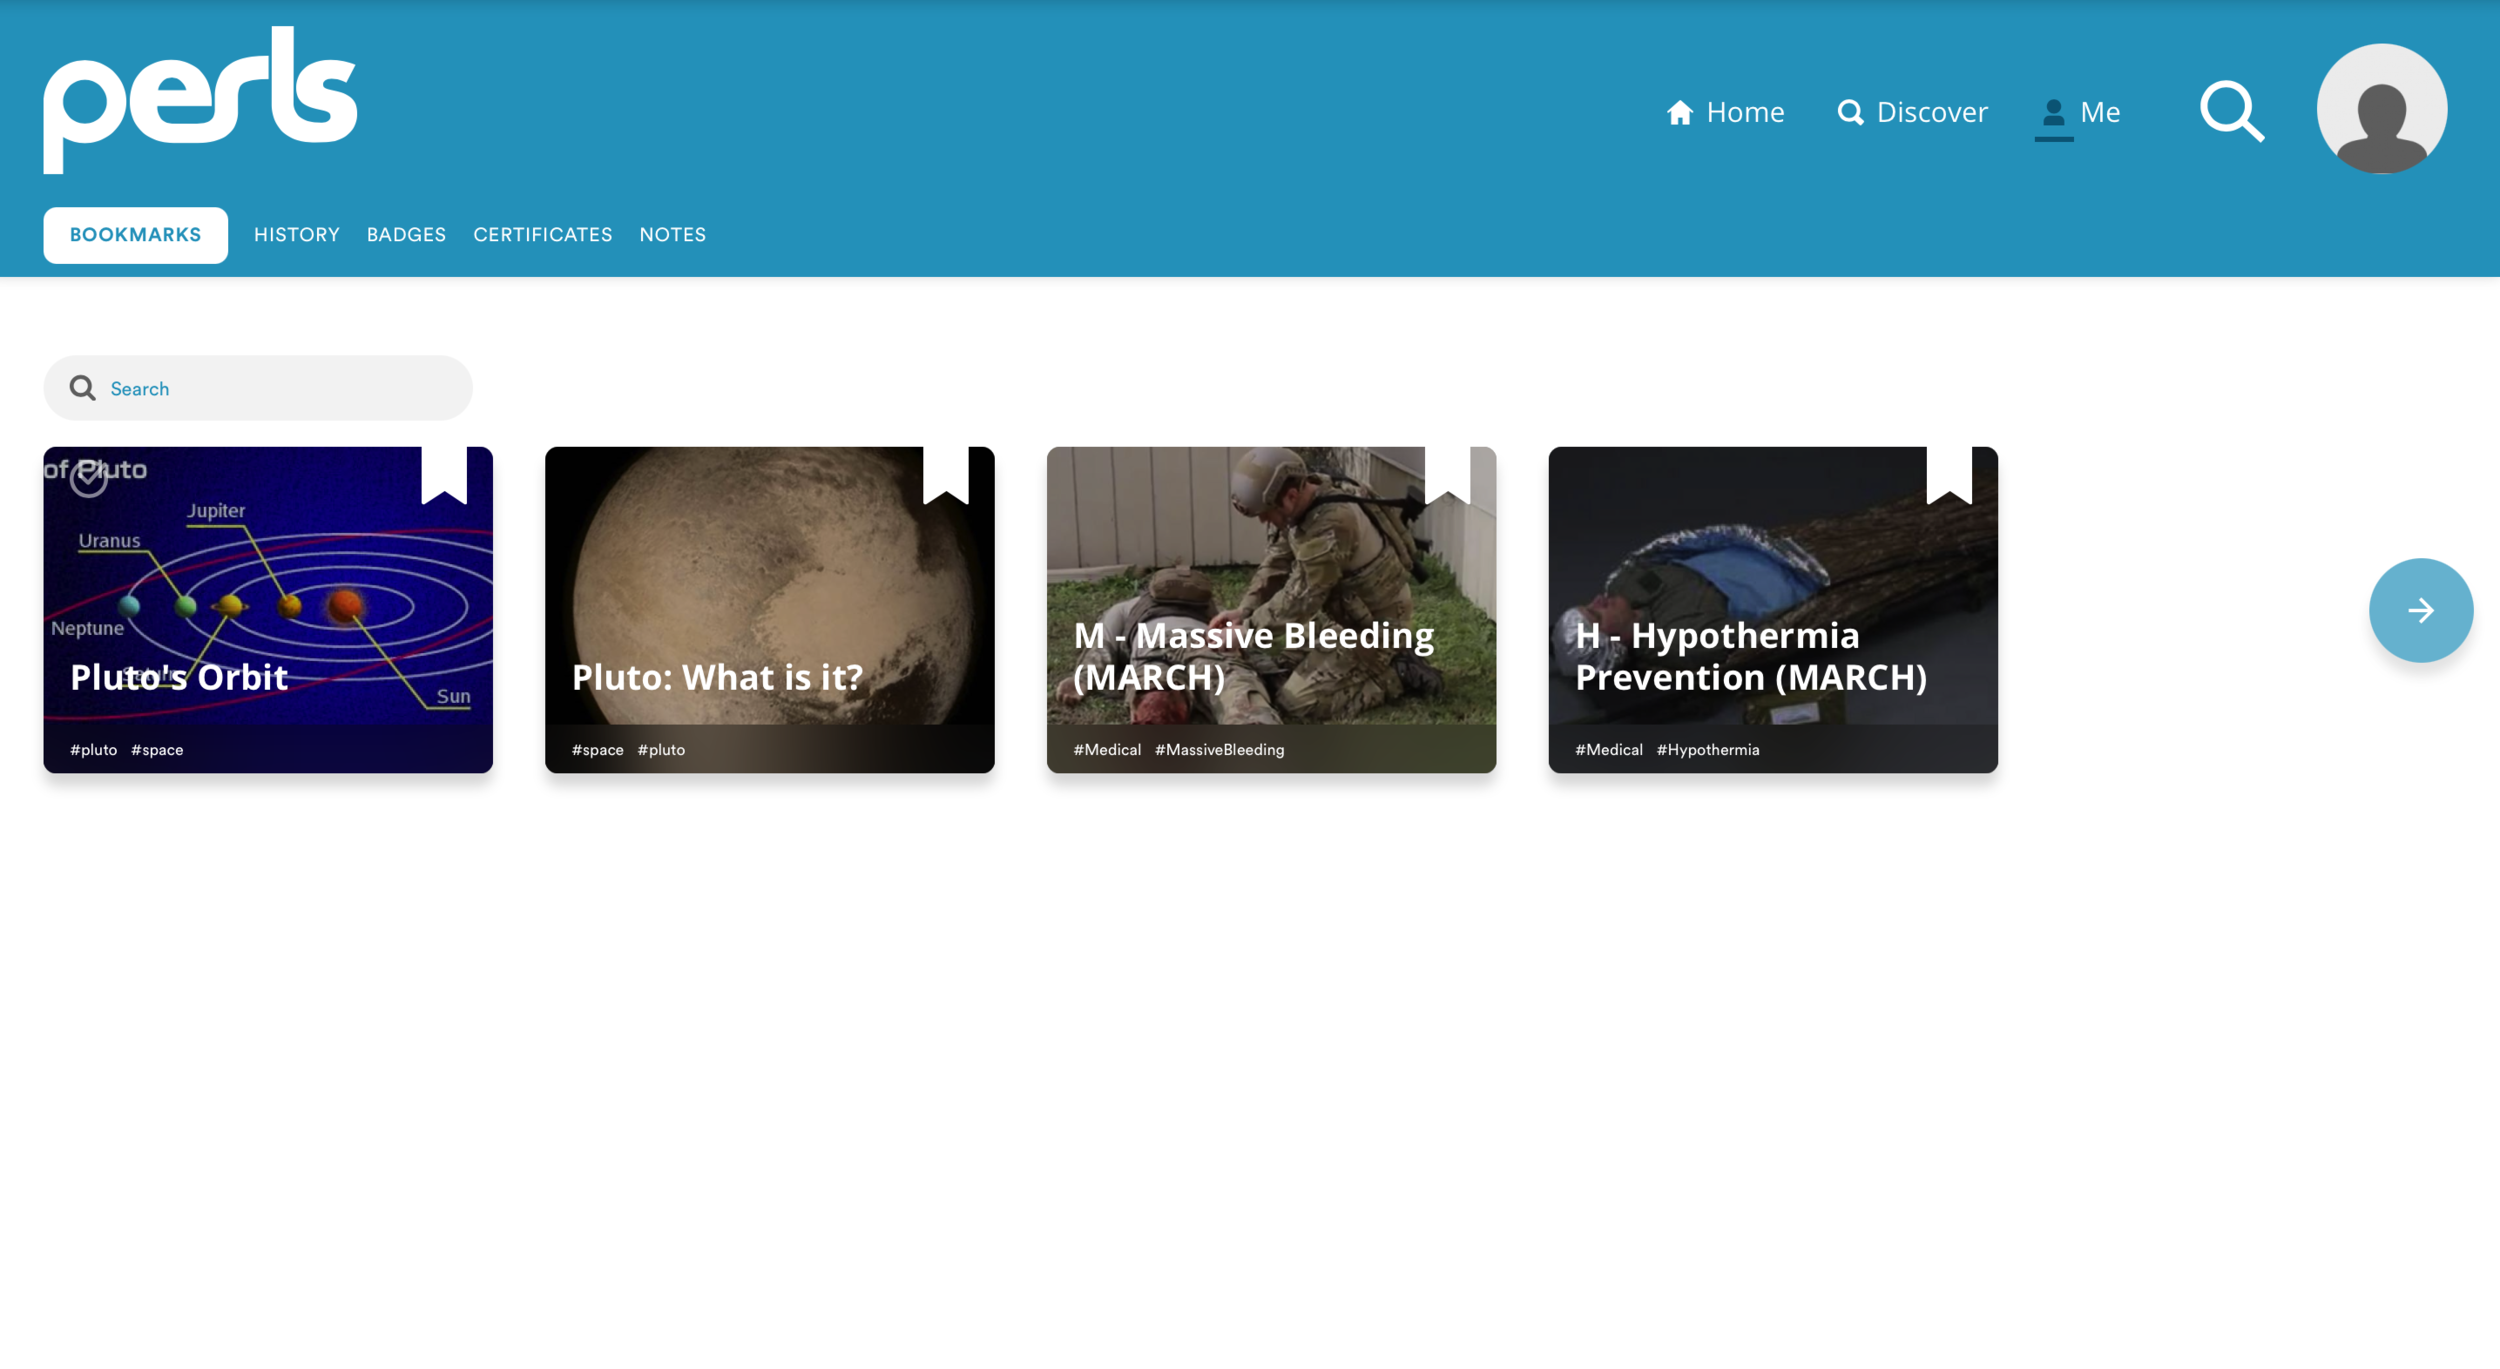The height and width of the screenshot is (1369, 2500).
Task: Open the Badges tab
Action: click(x=406, y=235)
